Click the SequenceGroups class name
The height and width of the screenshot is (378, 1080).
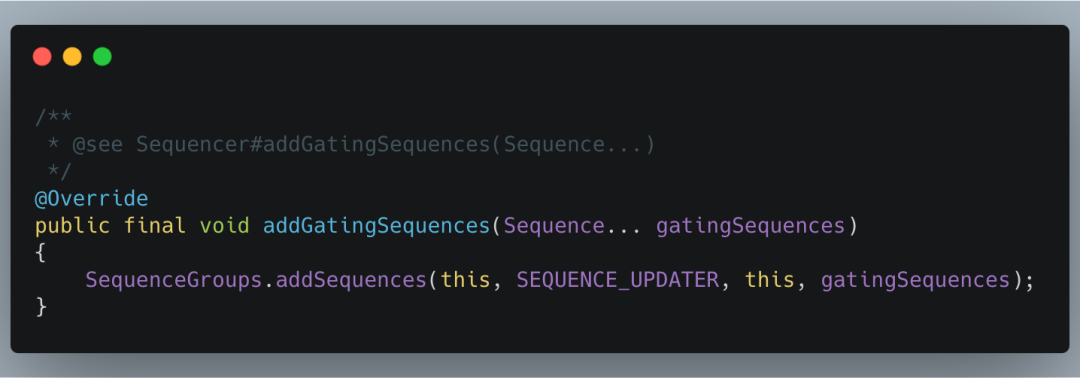coord(174,280)
